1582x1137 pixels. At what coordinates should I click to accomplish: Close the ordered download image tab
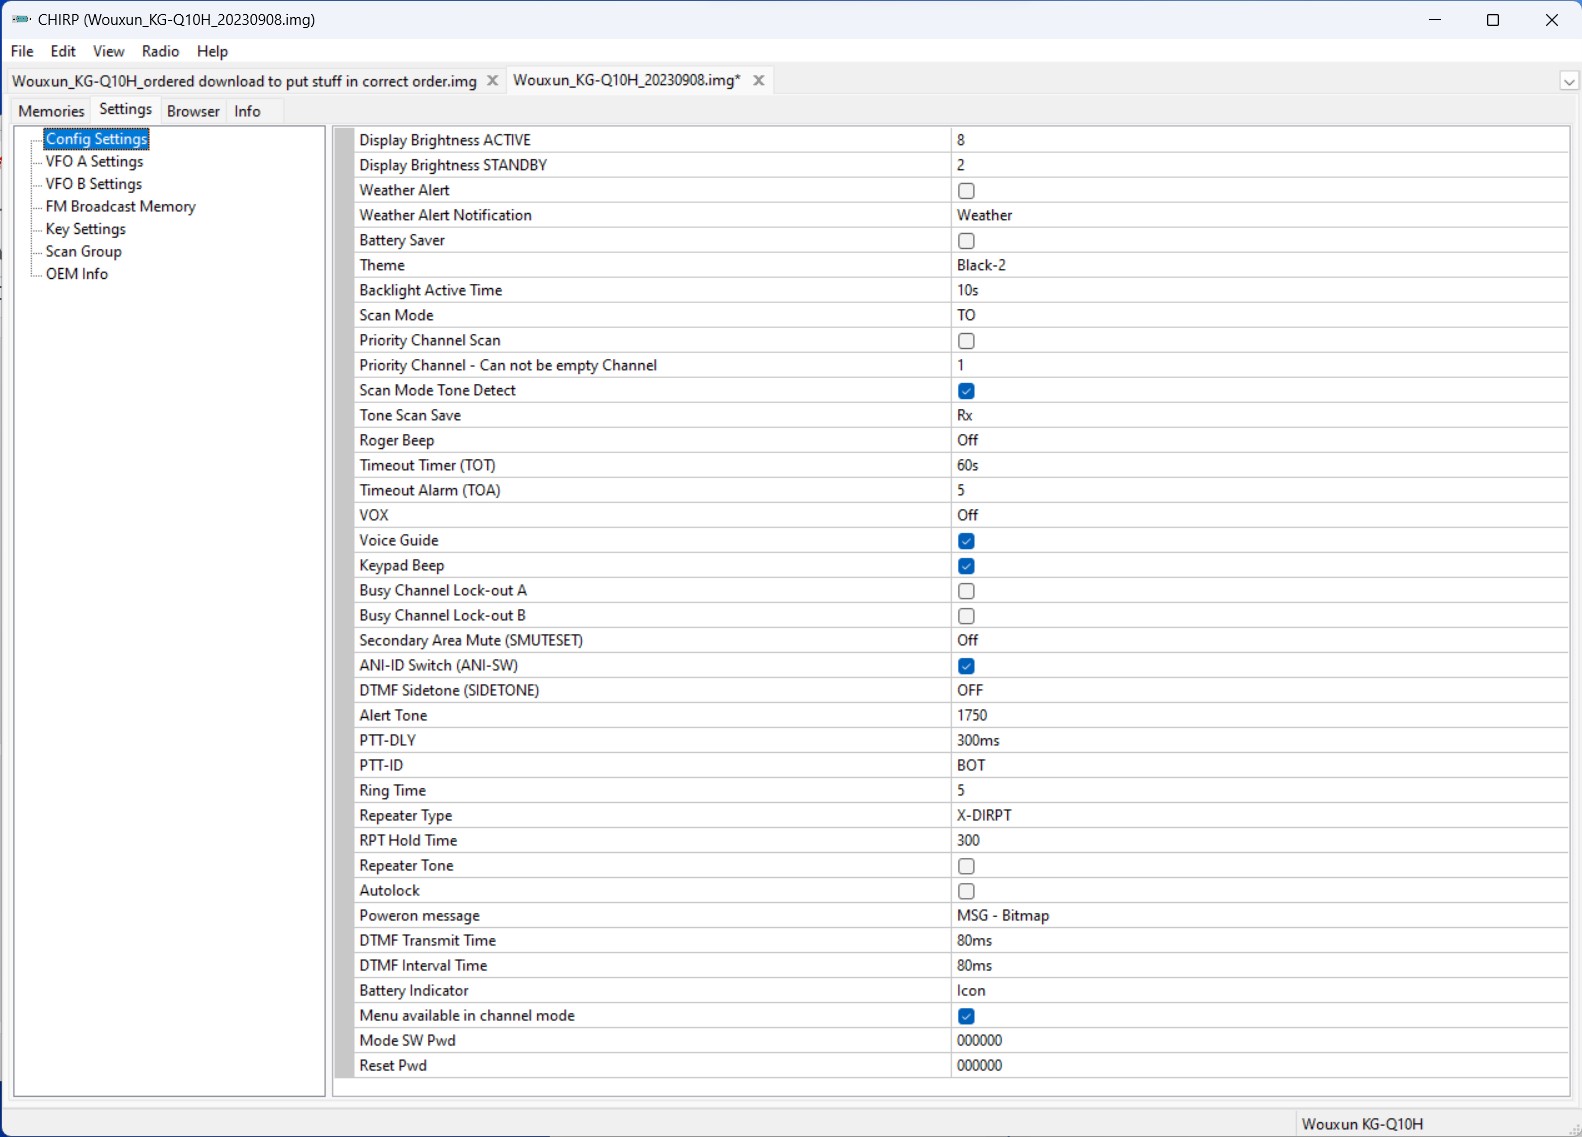click(x=492, y=81)
